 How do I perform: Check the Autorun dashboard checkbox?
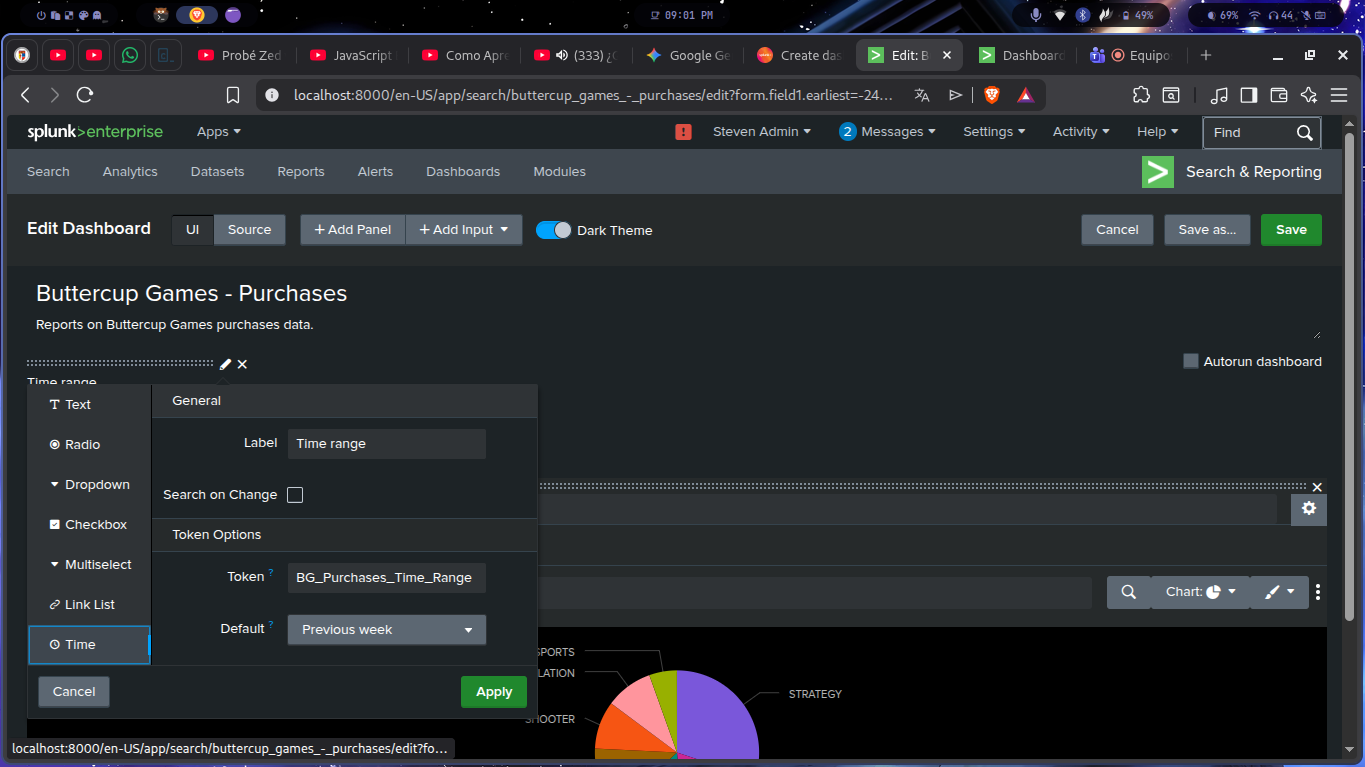(x=1190, y=362)
